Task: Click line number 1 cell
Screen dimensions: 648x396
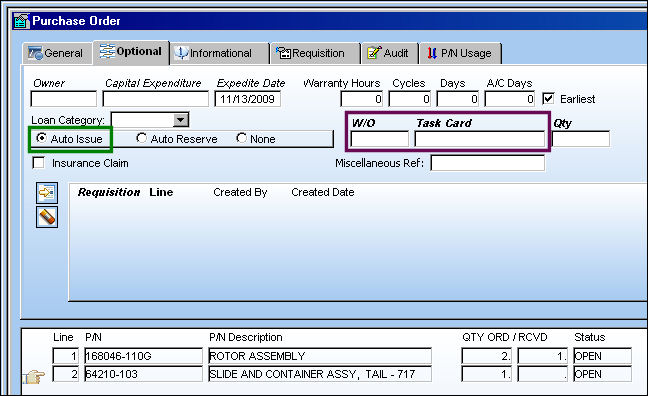Action: click(66, 356)
